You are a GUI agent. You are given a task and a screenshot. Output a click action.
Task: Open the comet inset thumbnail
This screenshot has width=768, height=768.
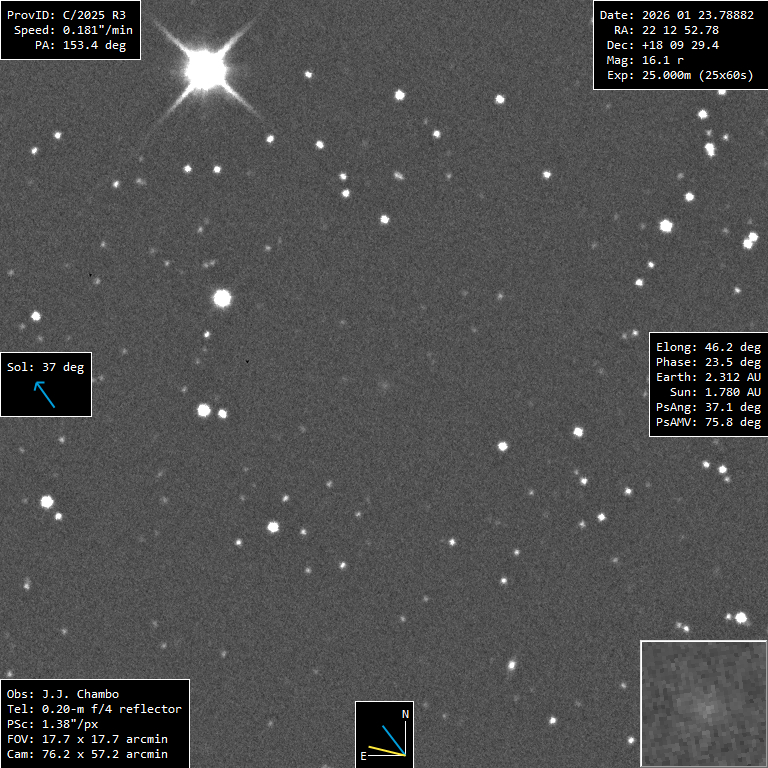point(703,703)
